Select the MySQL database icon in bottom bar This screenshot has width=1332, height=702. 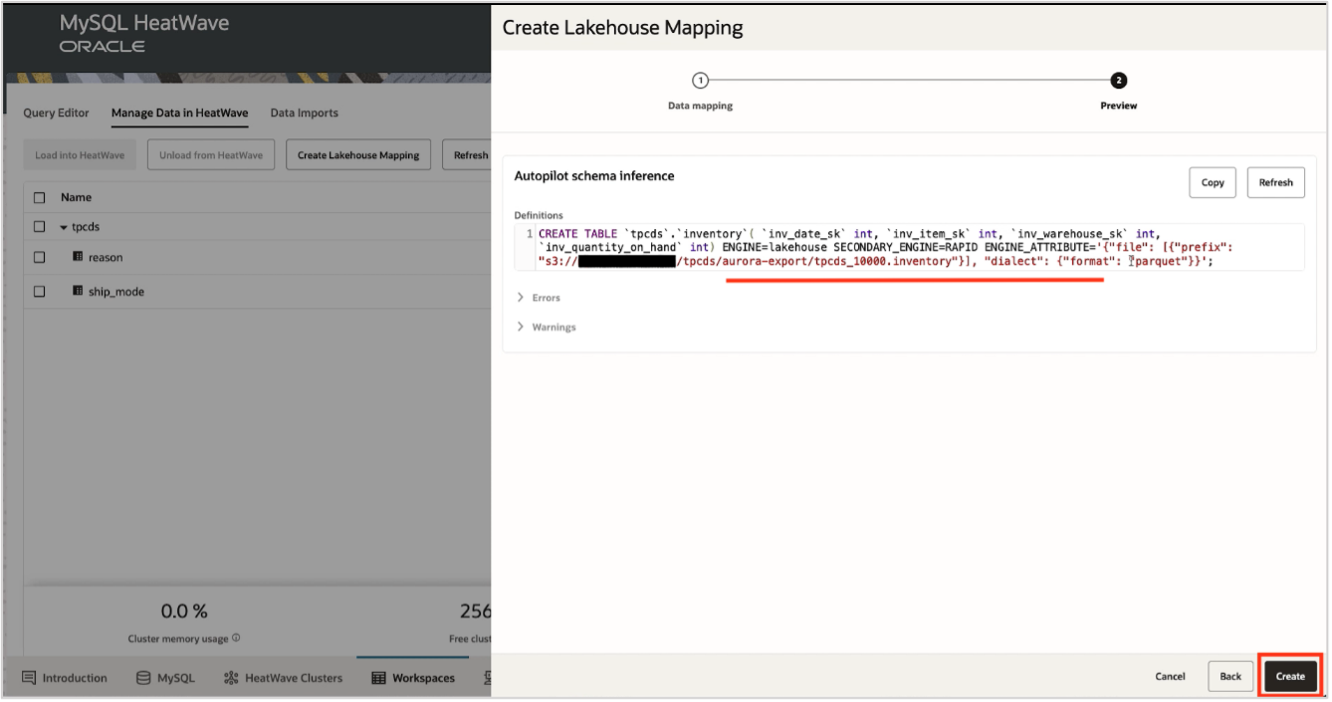141,677
